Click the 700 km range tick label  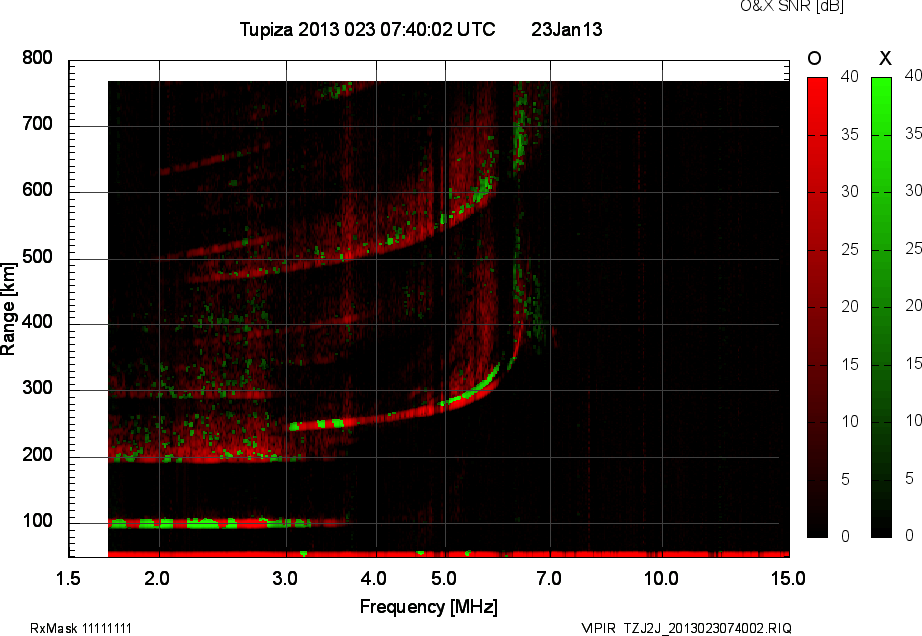37,123
